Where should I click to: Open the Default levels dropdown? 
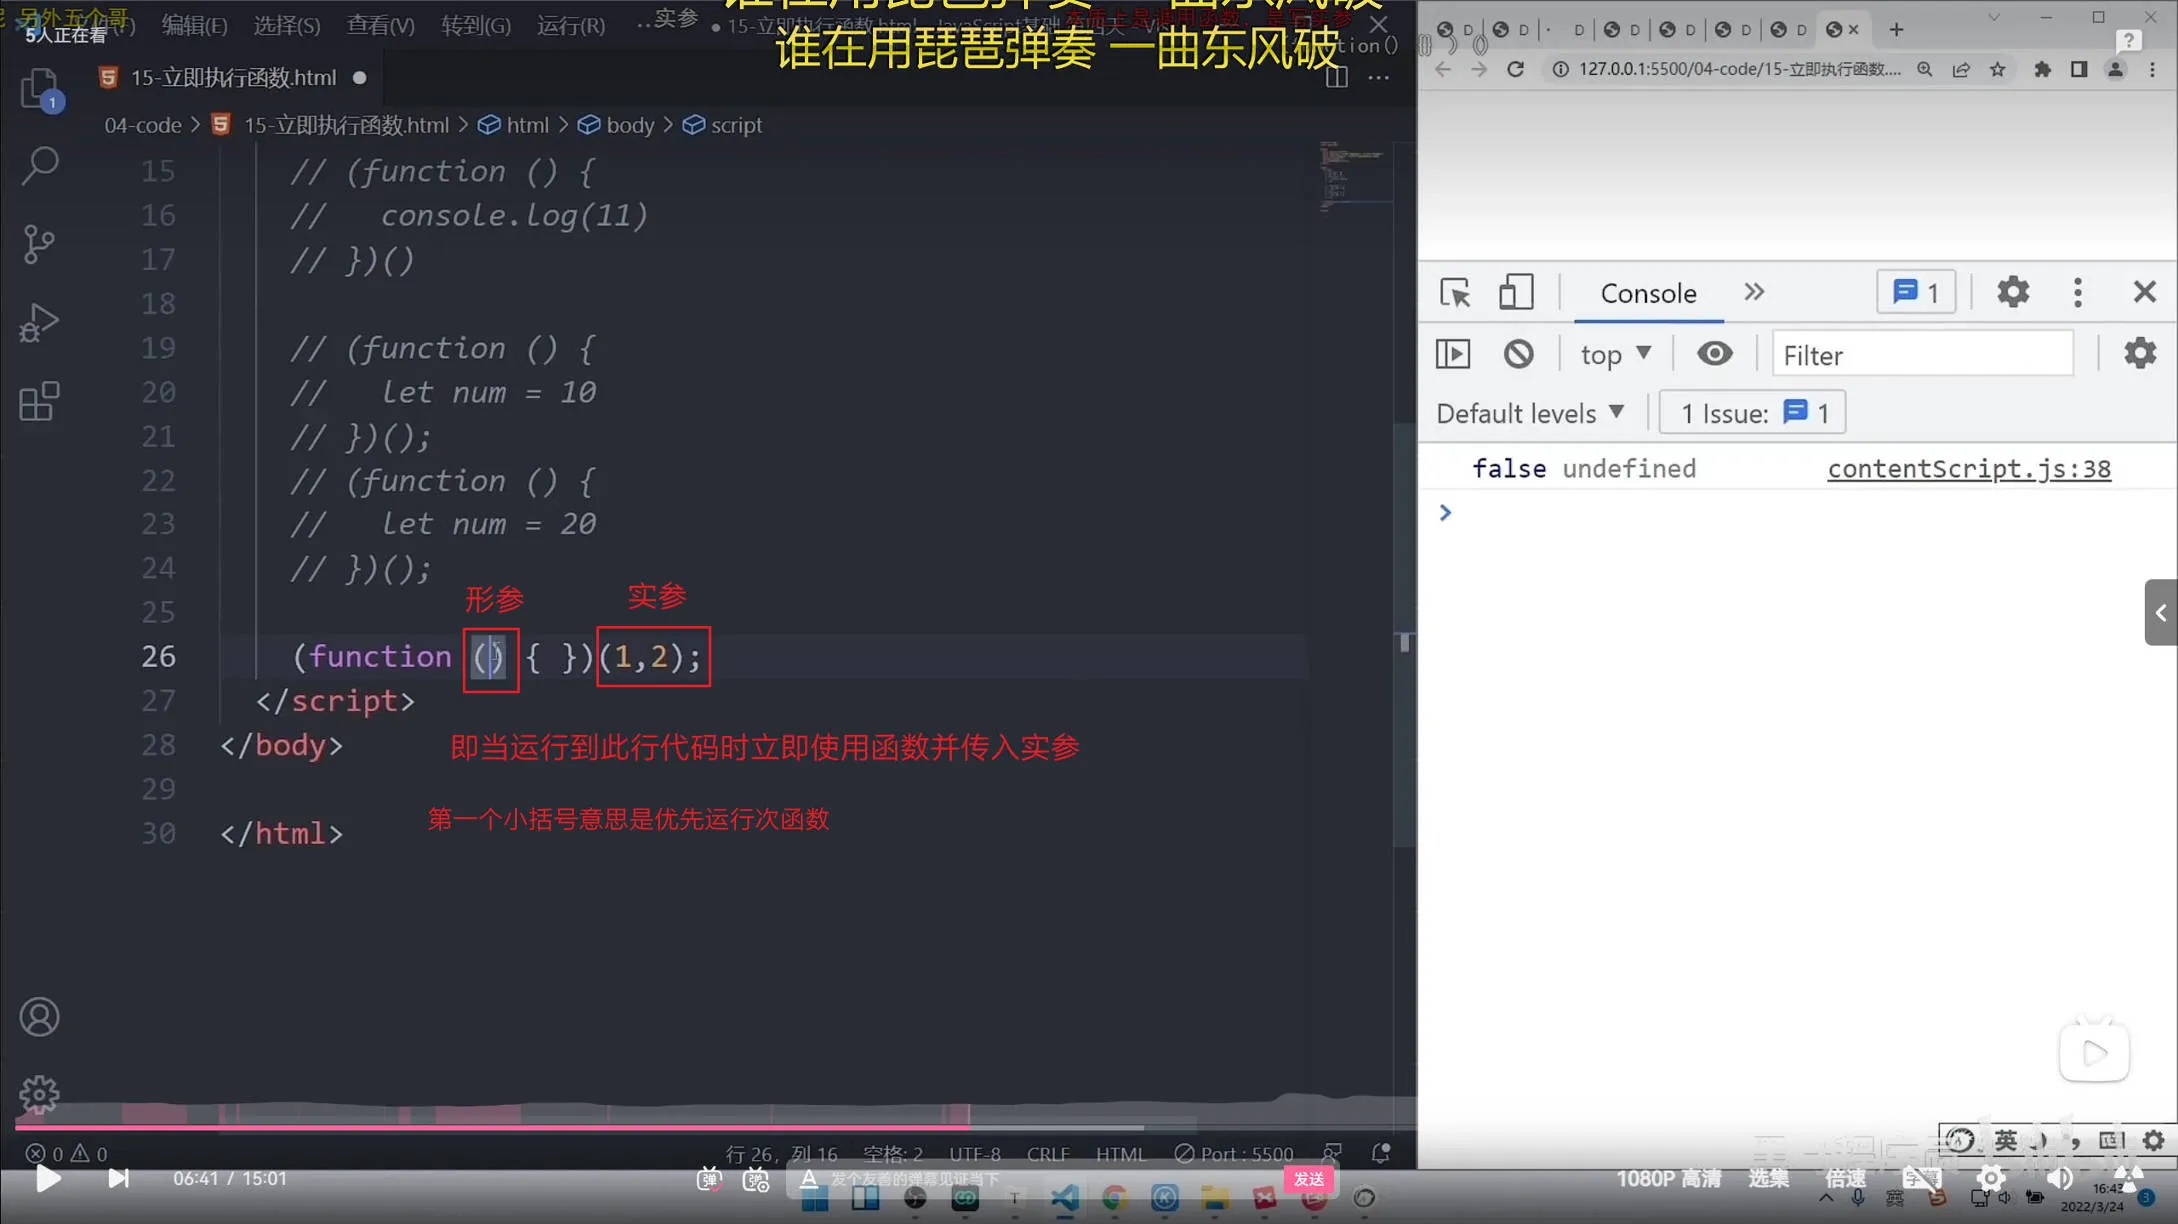click(1530, 413)
